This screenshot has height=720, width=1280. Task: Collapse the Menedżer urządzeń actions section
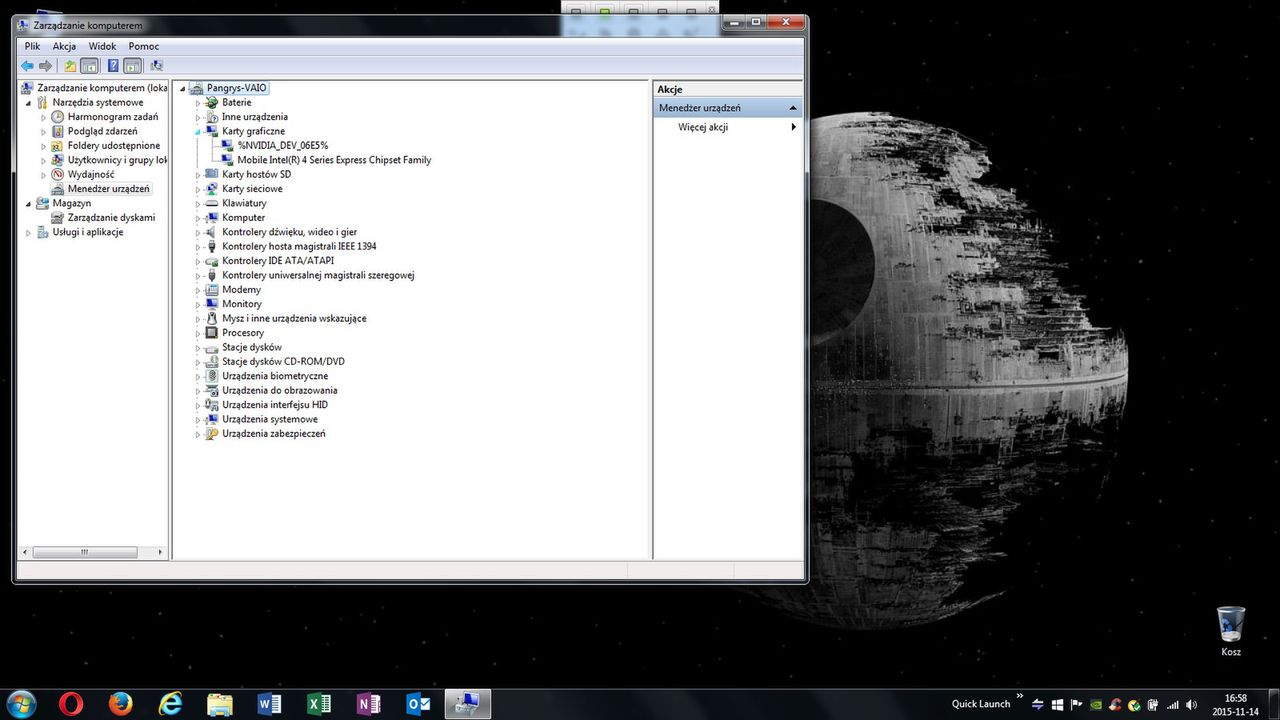793,108
